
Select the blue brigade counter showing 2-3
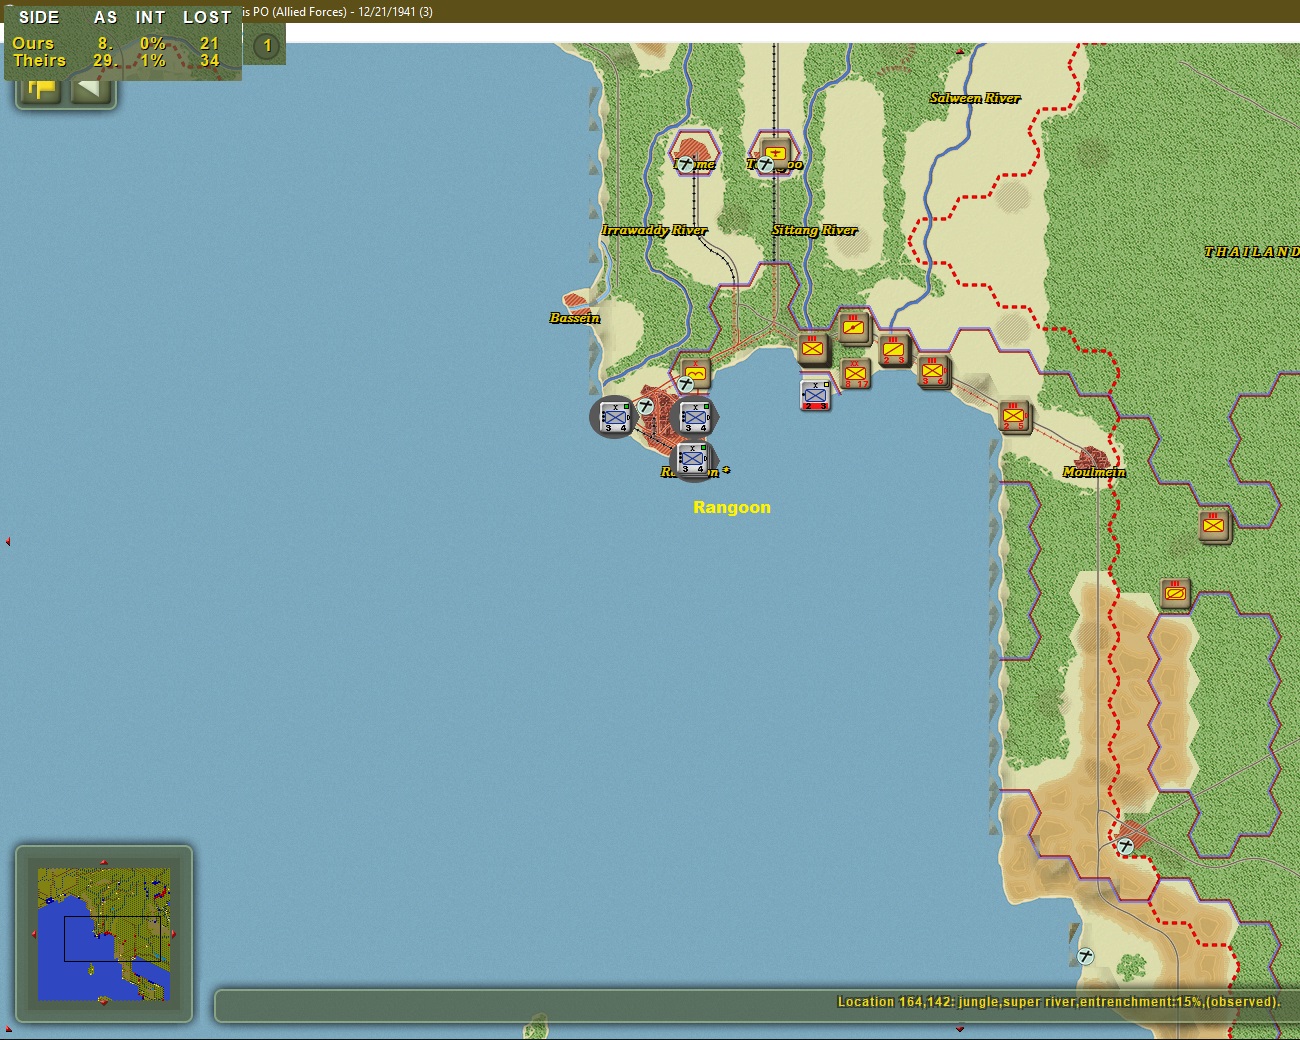pyautogui.click(x=815, y=394)
